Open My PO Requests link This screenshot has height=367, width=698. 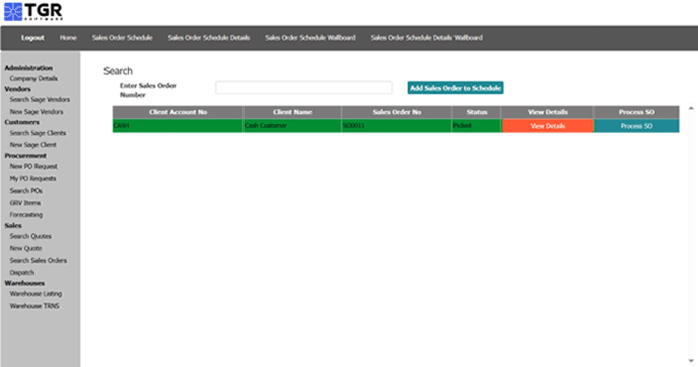pyautogui.click(x=33, y=178)
